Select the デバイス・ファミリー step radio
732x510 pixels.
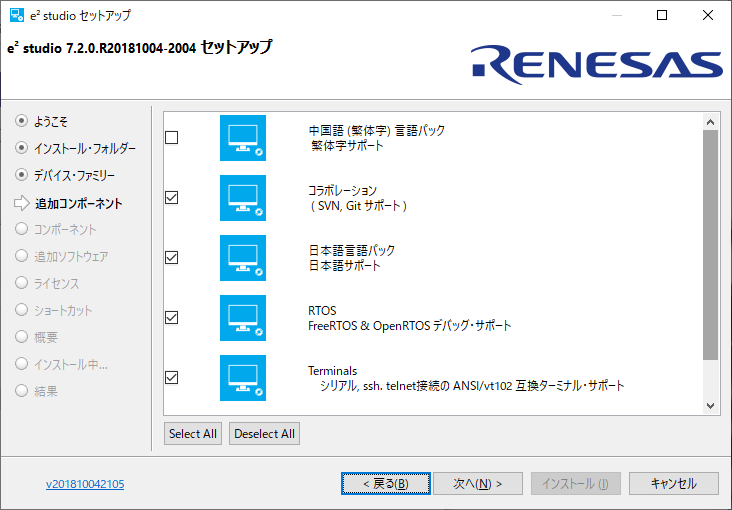(21, 175)
